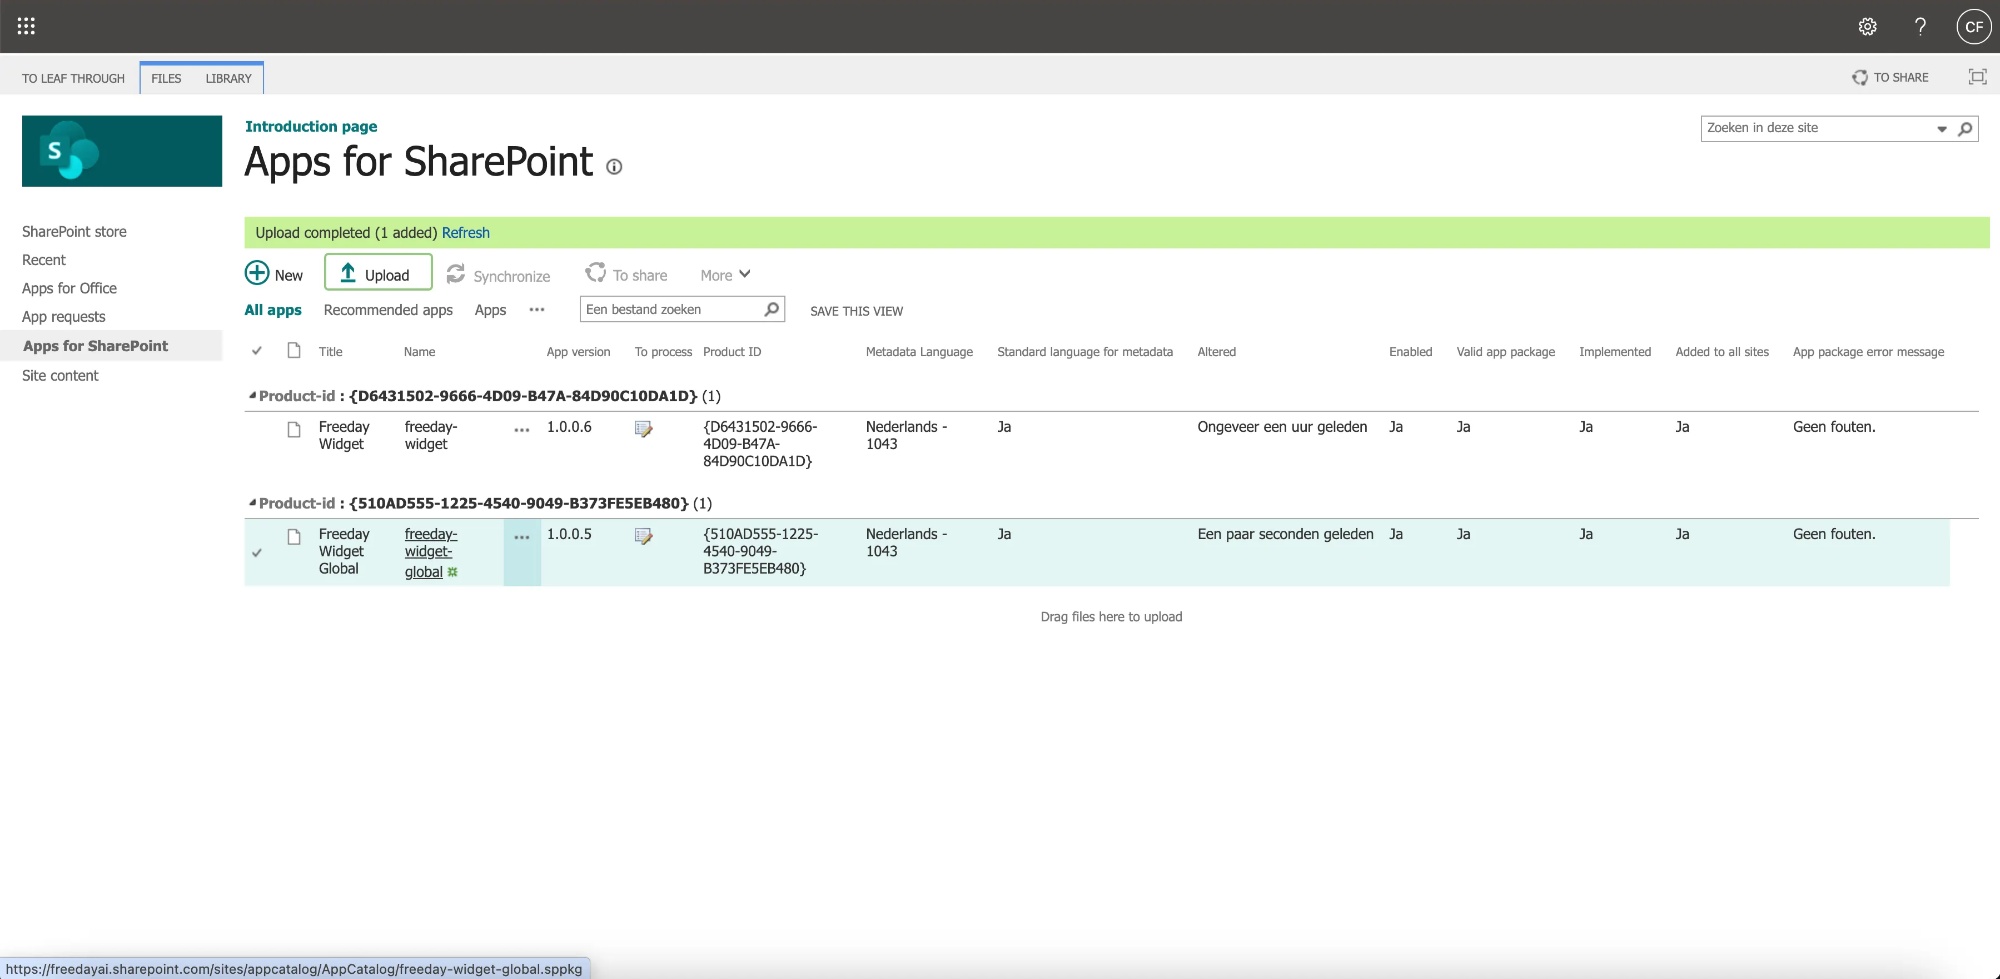Select the Apps view

tap(490, 310)
